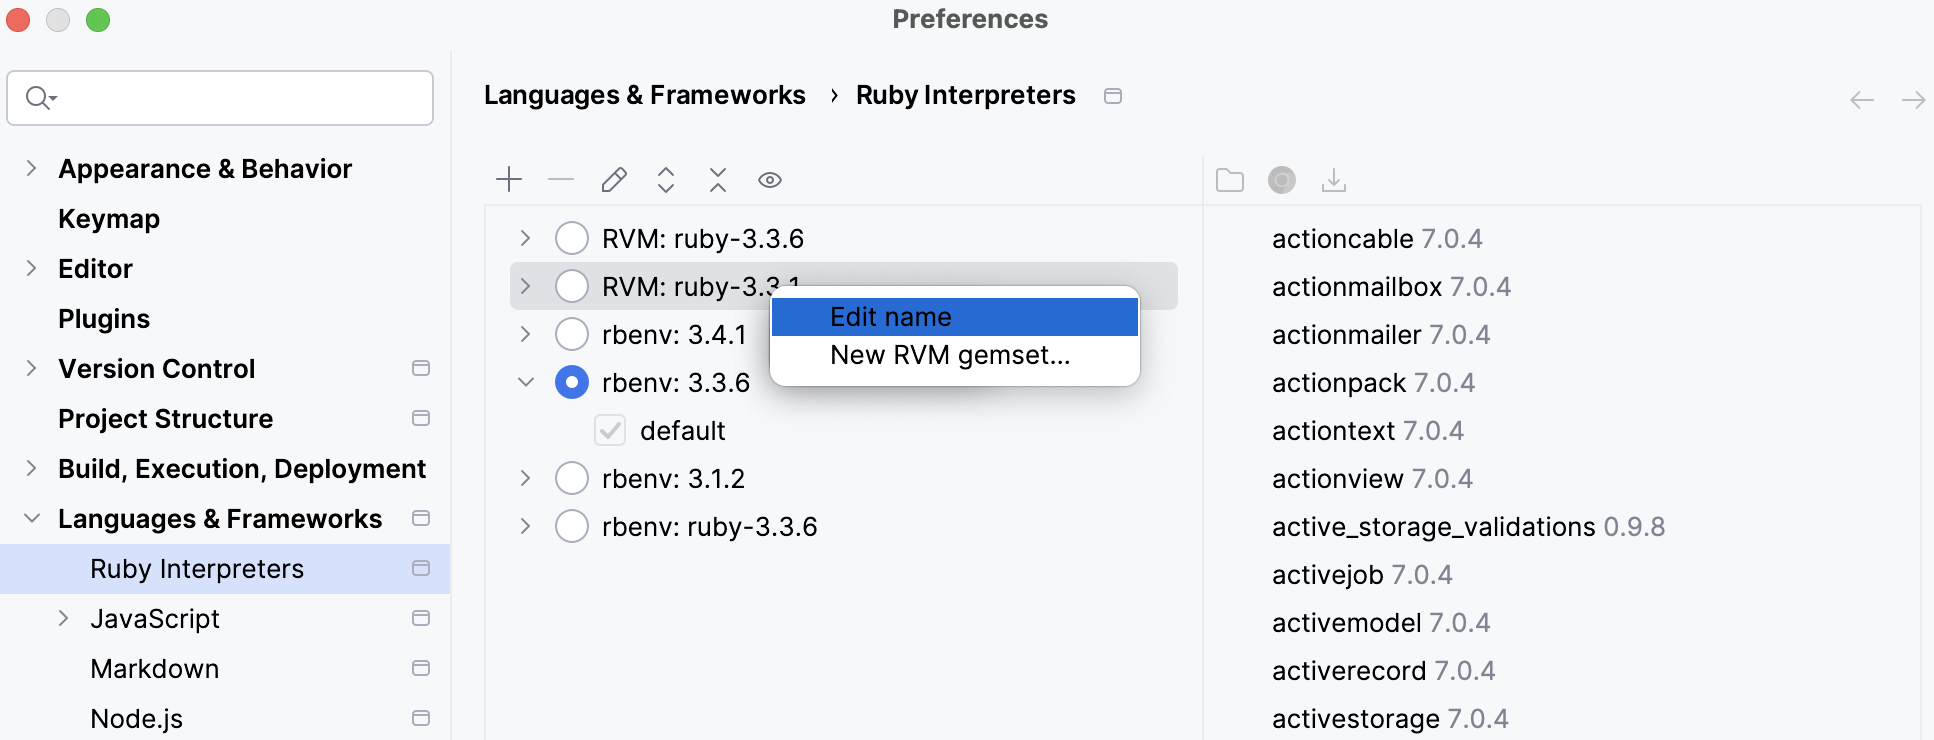Expand the Appearance & Behavior section
This screenshot has width=1934, height=740.
tap(32, 169)
